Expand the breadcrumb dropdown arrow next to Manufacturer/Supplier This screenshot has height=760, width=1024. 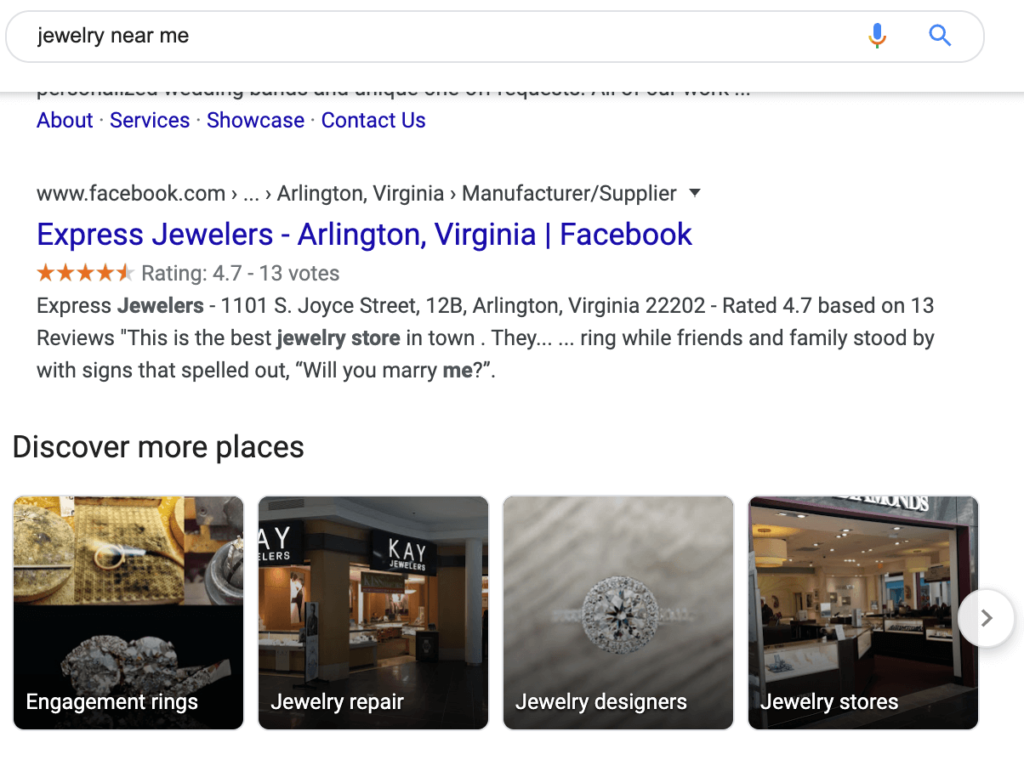pos(695,193)
